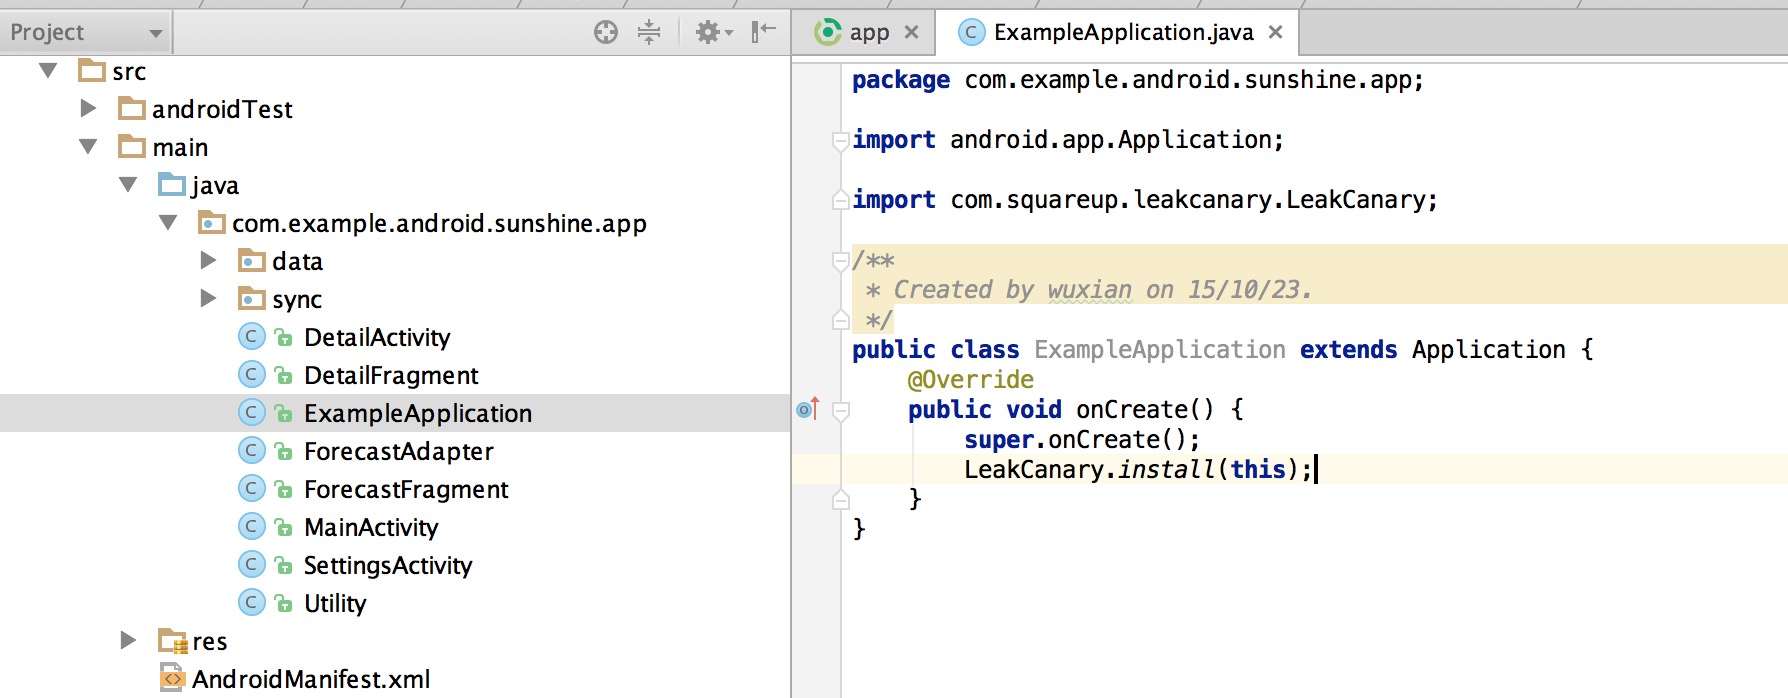Image resolution: width=1788 pixels, height=698 pixels.
Task: Click onCreate() in method declaration
Action: 1144,410
